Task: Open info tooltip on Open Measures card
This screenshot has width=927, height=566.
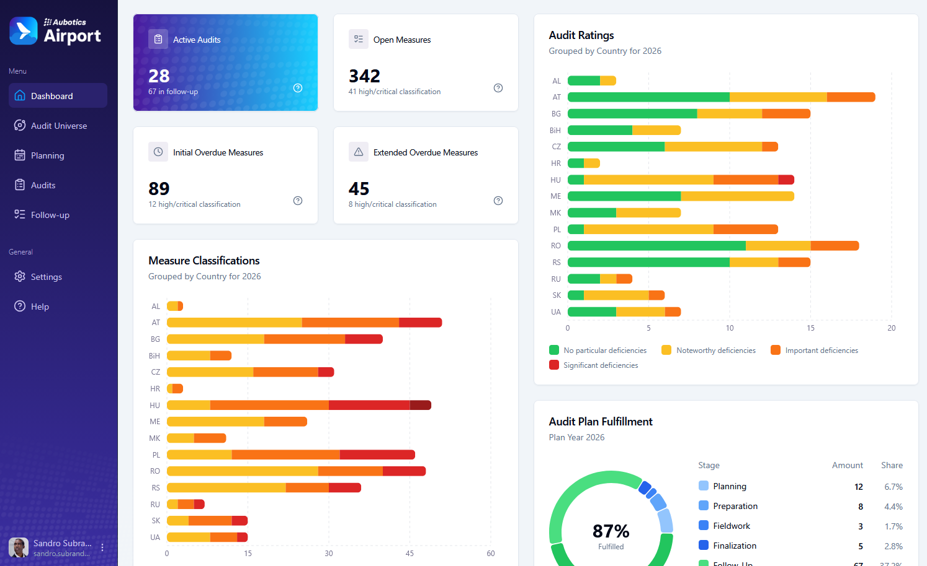Action: [x=498, y=88]
